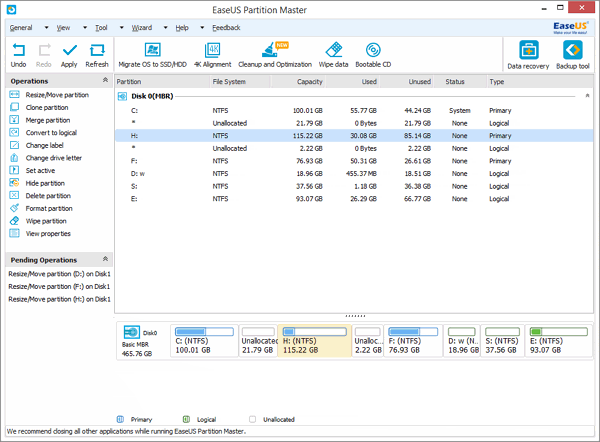Open the General menu
This screenshot has height=442, width=600.
pos(21,28)
